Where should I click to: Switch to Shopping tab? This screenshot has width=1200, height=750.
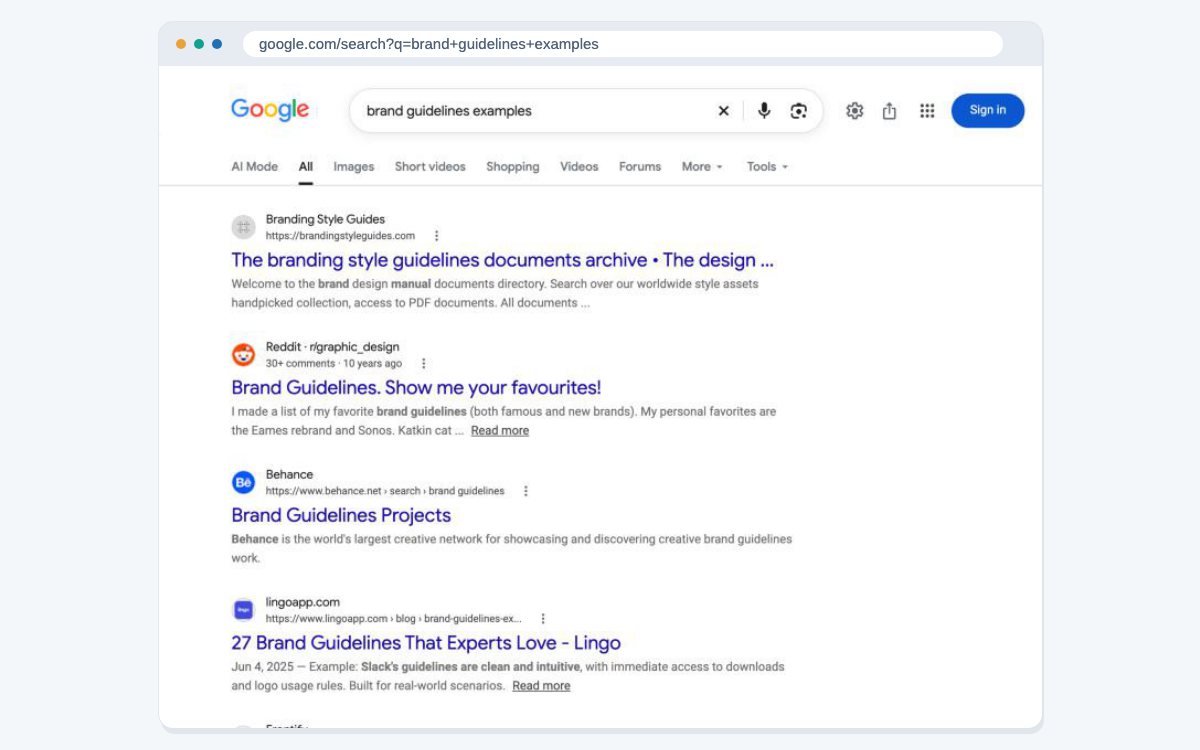tap(513, 167)
